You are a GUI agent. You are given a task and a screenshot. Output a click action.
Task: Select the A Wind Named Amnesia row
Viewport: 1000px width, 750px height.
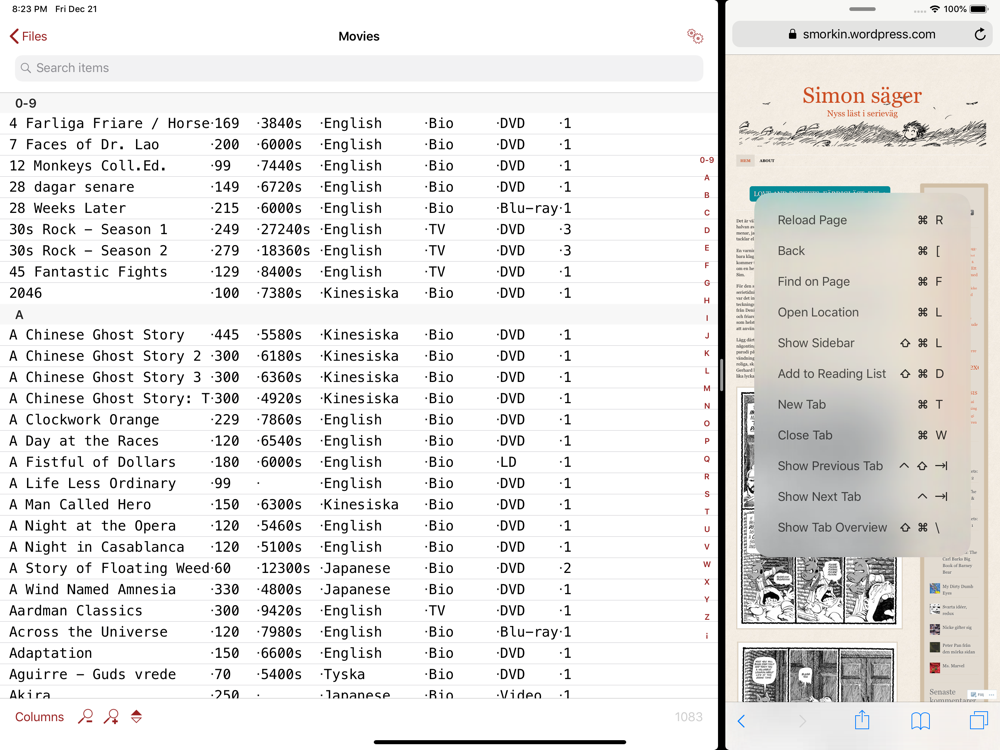(359, 589)
